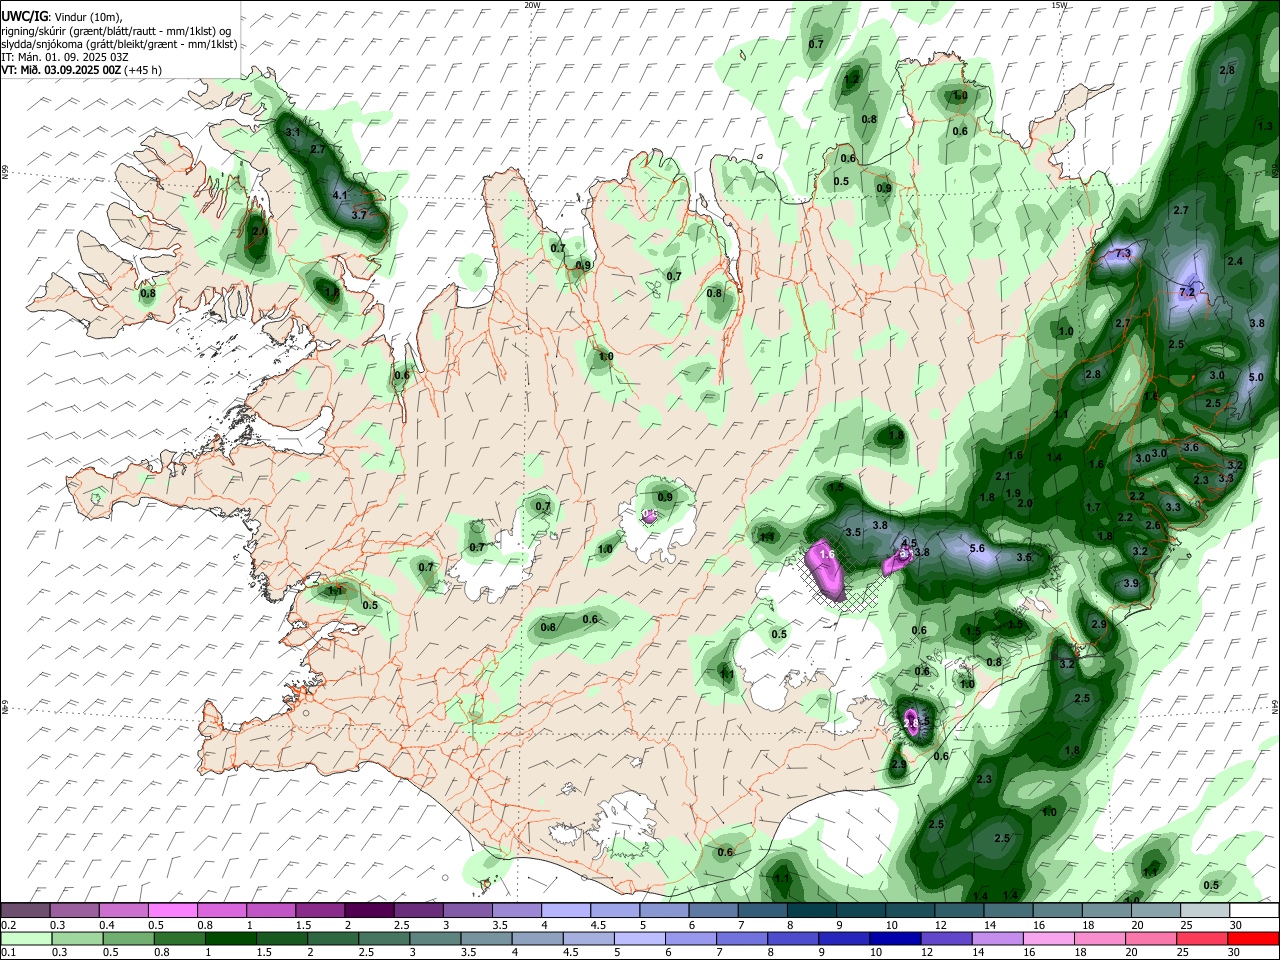Click the "20W" longitude label
Image resolution: width=1280 pixels, height=960 pixels.
click(532, 5)
